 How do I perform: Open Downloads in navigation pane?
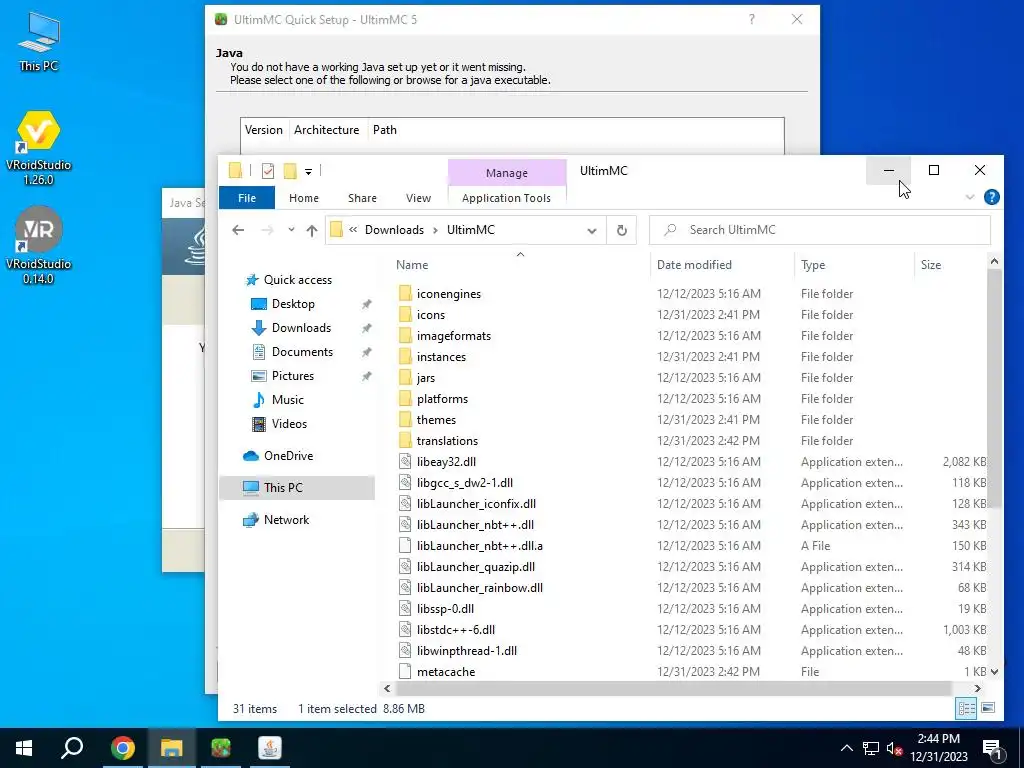300,328
